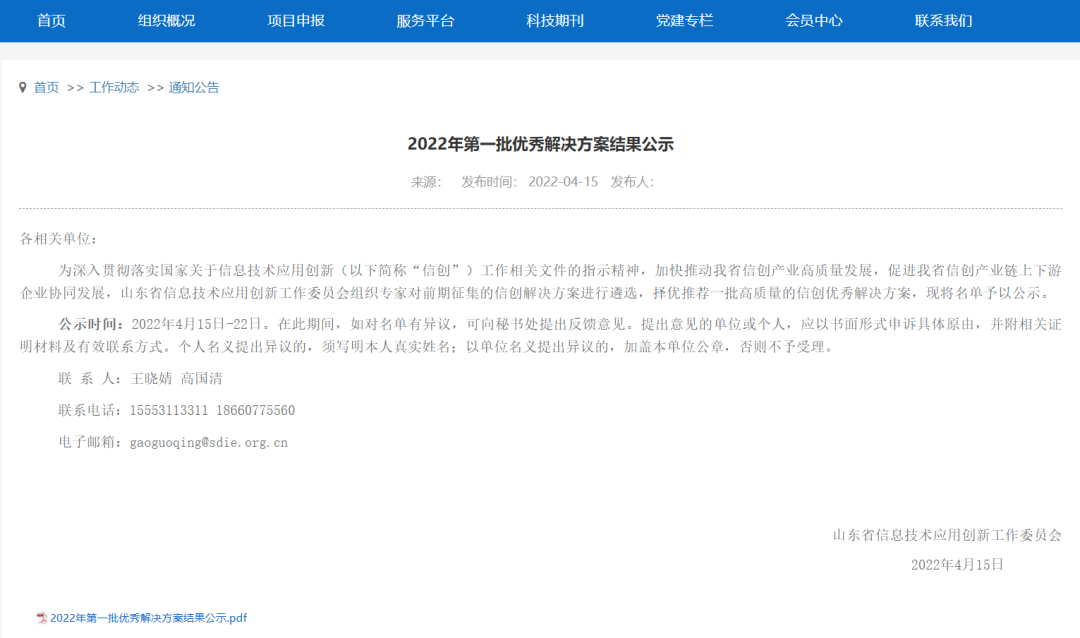
Task: Open 首页 in the top navigation bar
Action: (50, 20)
